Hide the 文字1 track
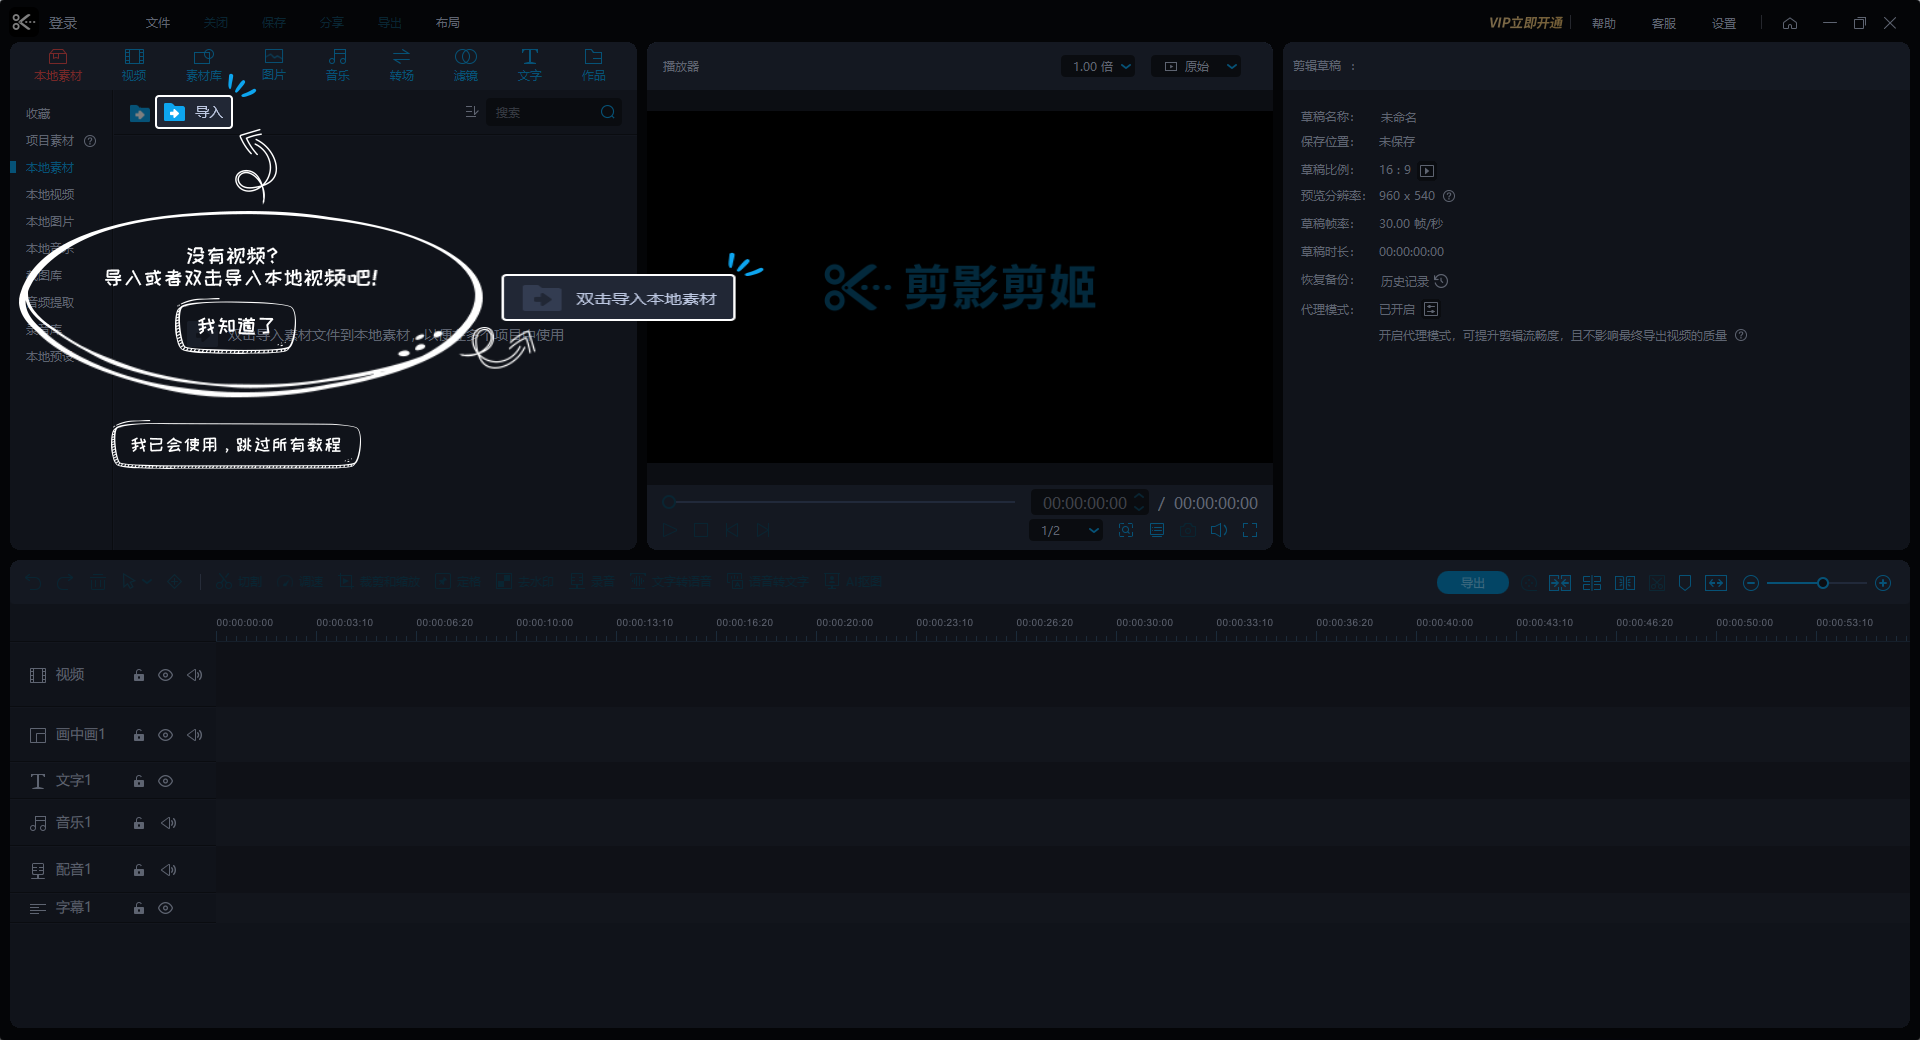 point(166,782)
